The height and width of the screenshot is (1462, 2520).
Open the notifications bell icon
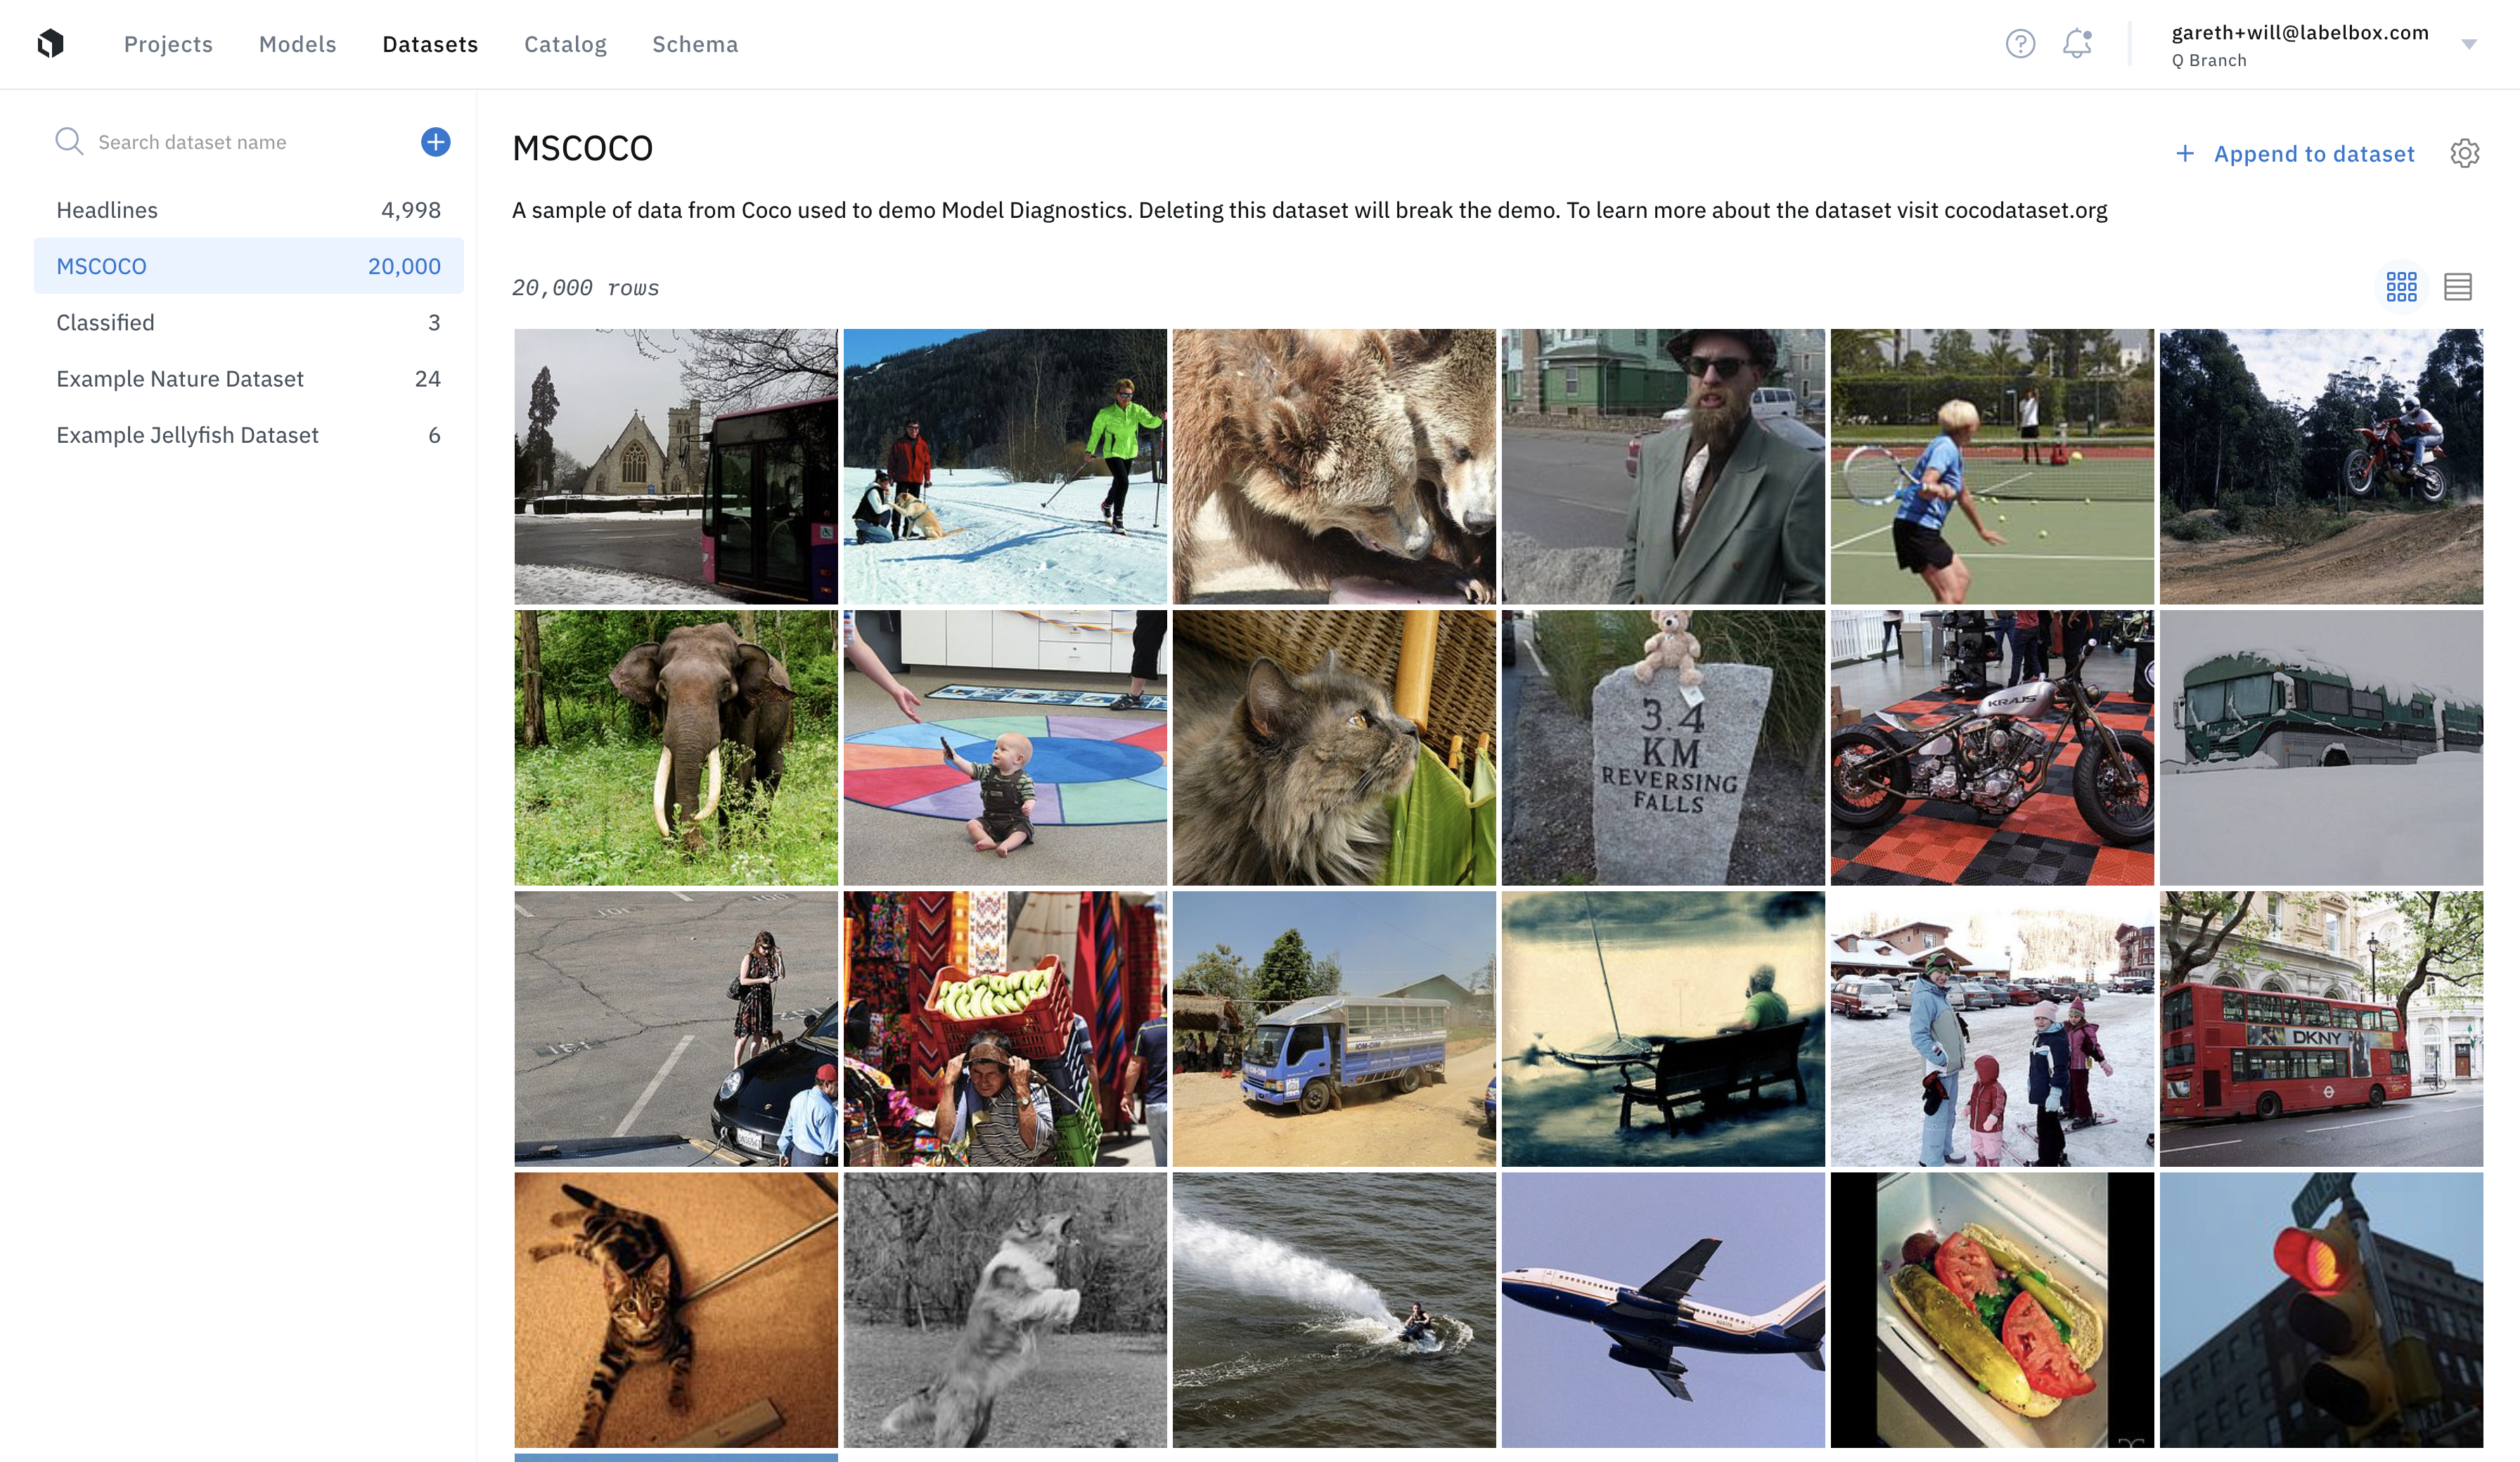pyautogui.click(x=2077, y=44)
